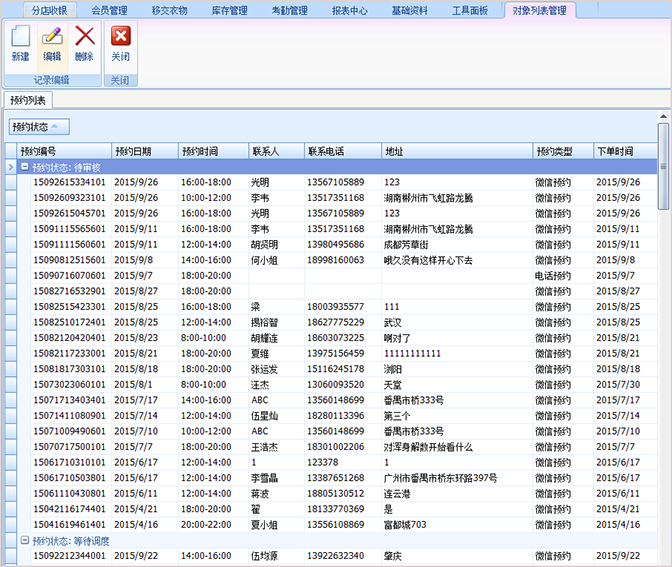
Task: Collapse the 预约状态: 等待调度 group
Action: tap(25, 540)
